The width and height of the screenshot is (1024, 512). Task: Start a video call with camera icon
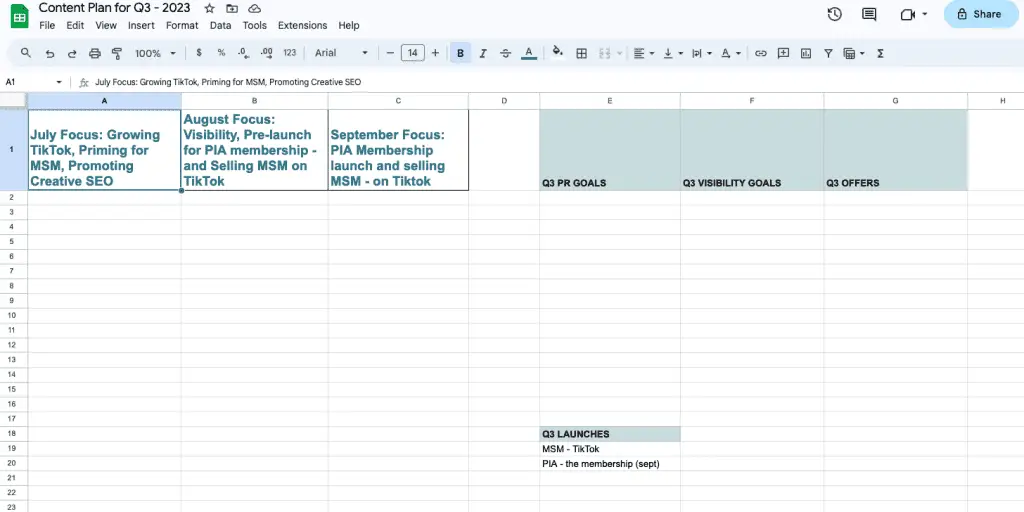[x=907, y=14]
